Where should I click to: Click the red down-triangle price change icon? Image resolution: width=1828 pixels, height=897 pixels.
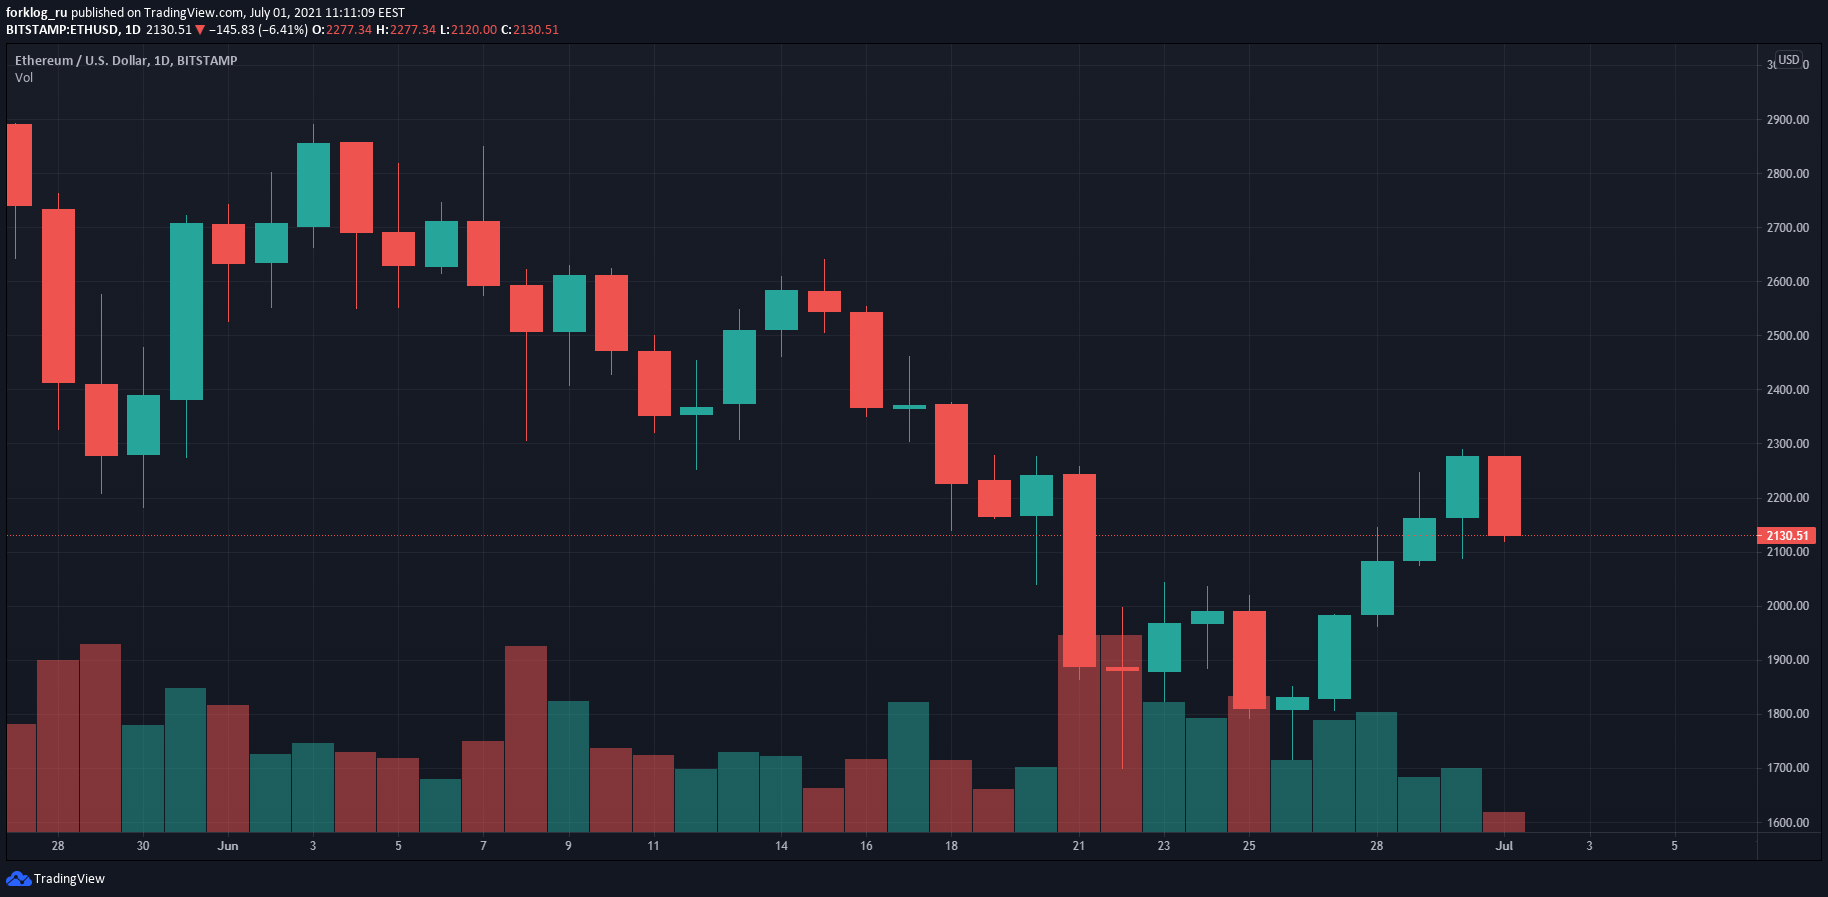tap(200, 30)
